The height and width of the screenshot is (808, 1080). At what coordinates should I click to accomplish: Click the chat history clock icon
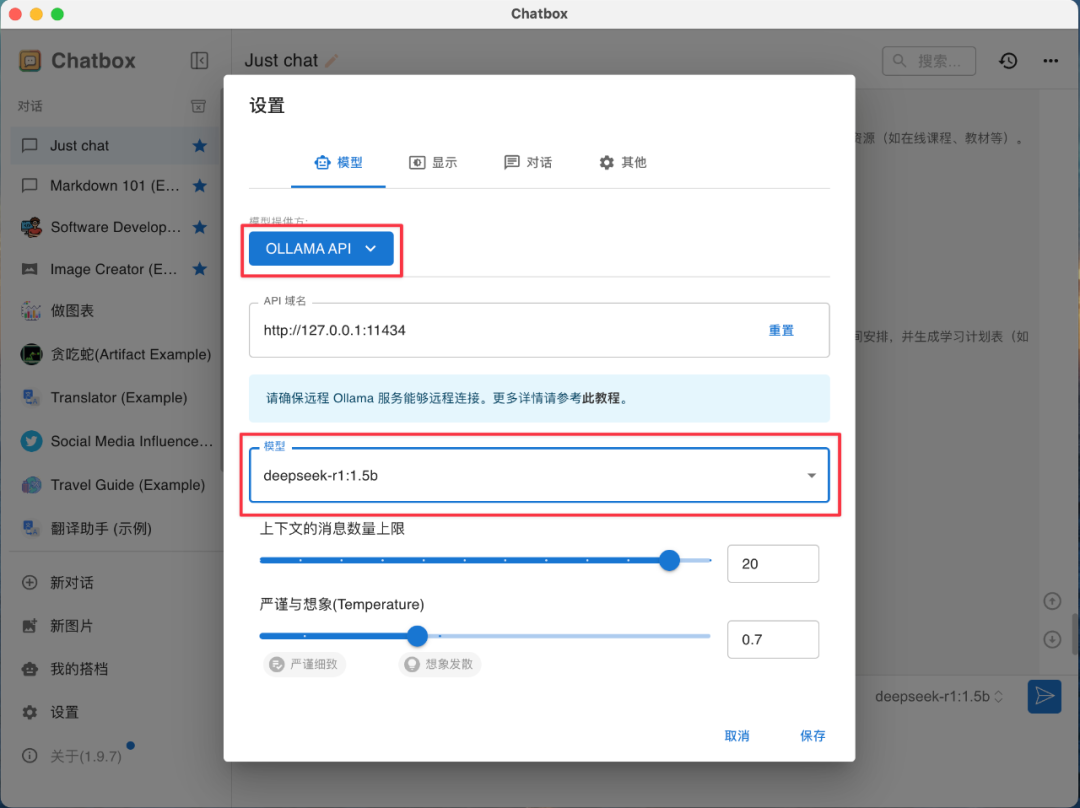[x=1008, y=60]
